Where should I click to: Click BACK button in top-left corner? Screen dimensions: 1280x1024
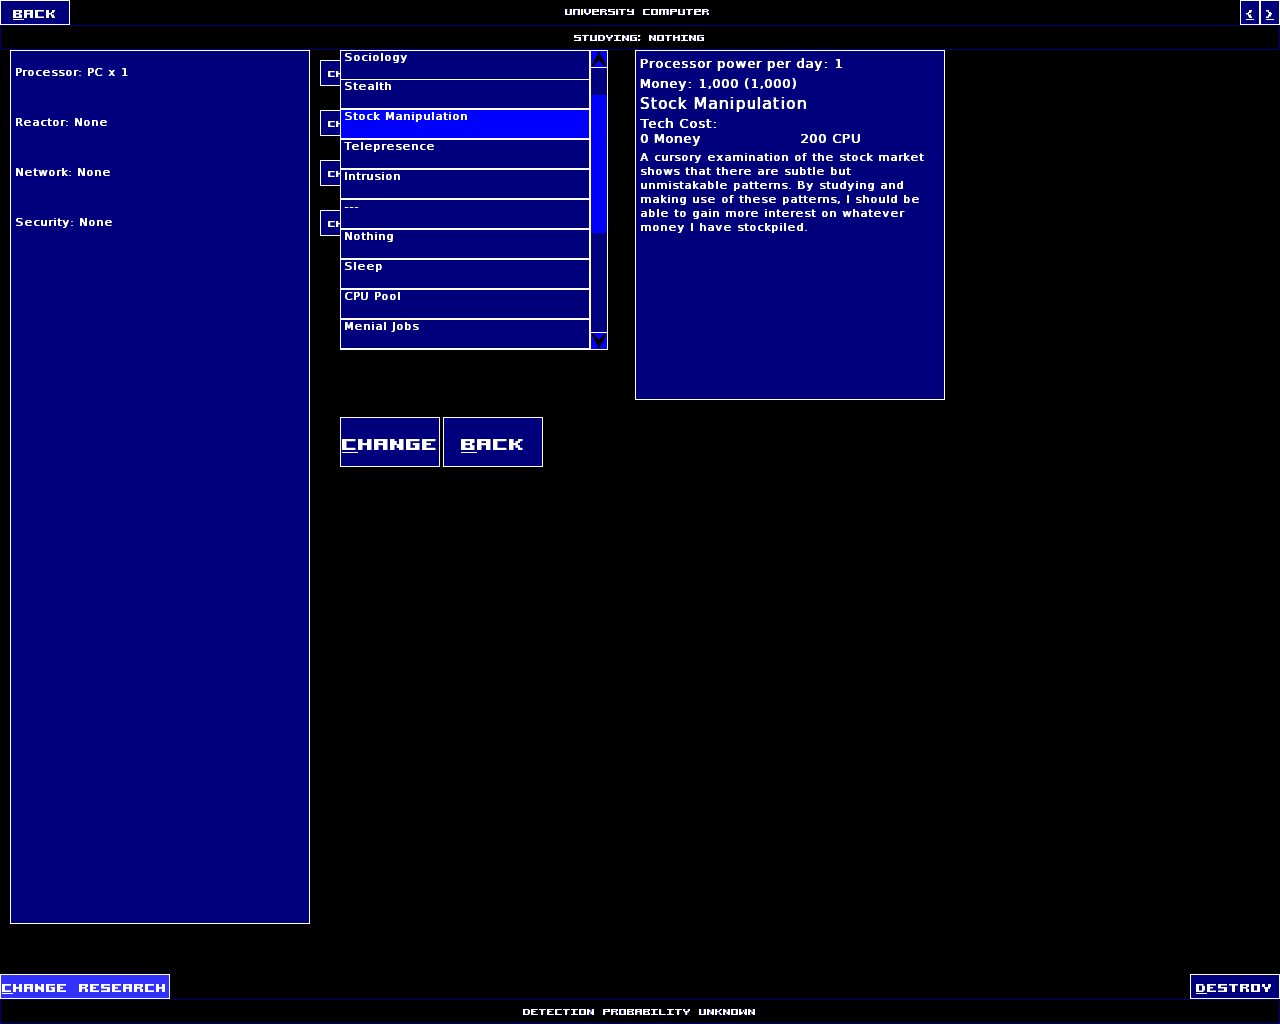pos(35,13)
